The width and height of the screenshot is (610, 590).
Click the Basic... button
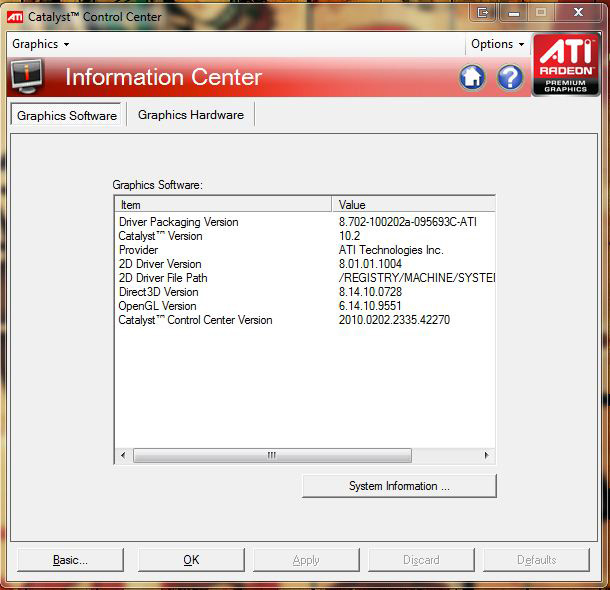click(x=70, y=560)
